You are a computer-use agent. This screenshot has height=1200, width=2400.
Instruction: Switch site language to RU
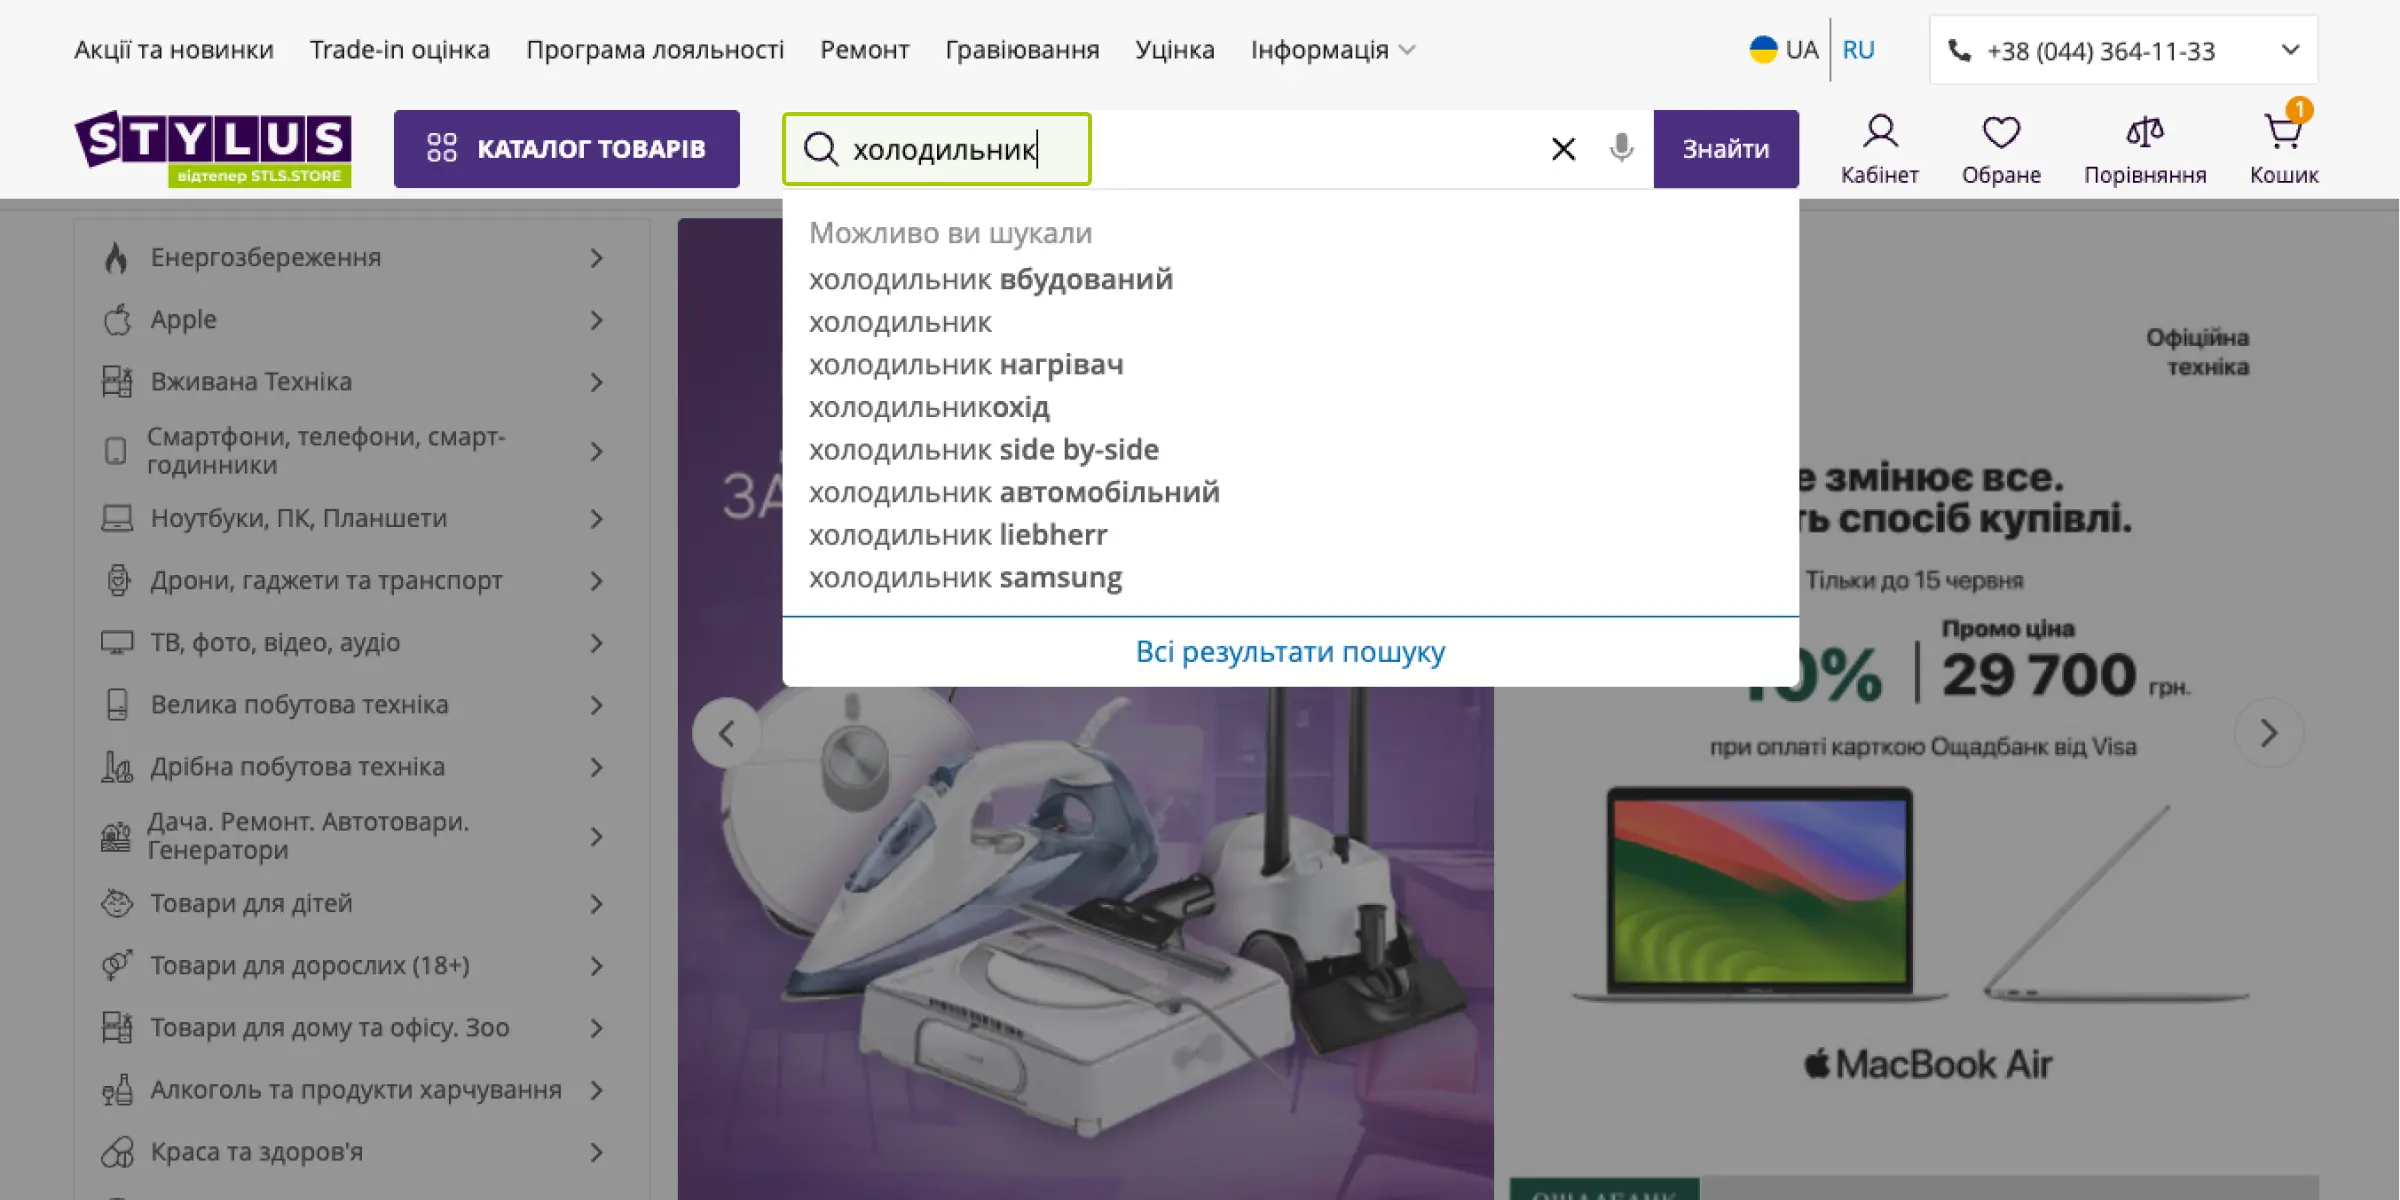[x=1858, y=50]
